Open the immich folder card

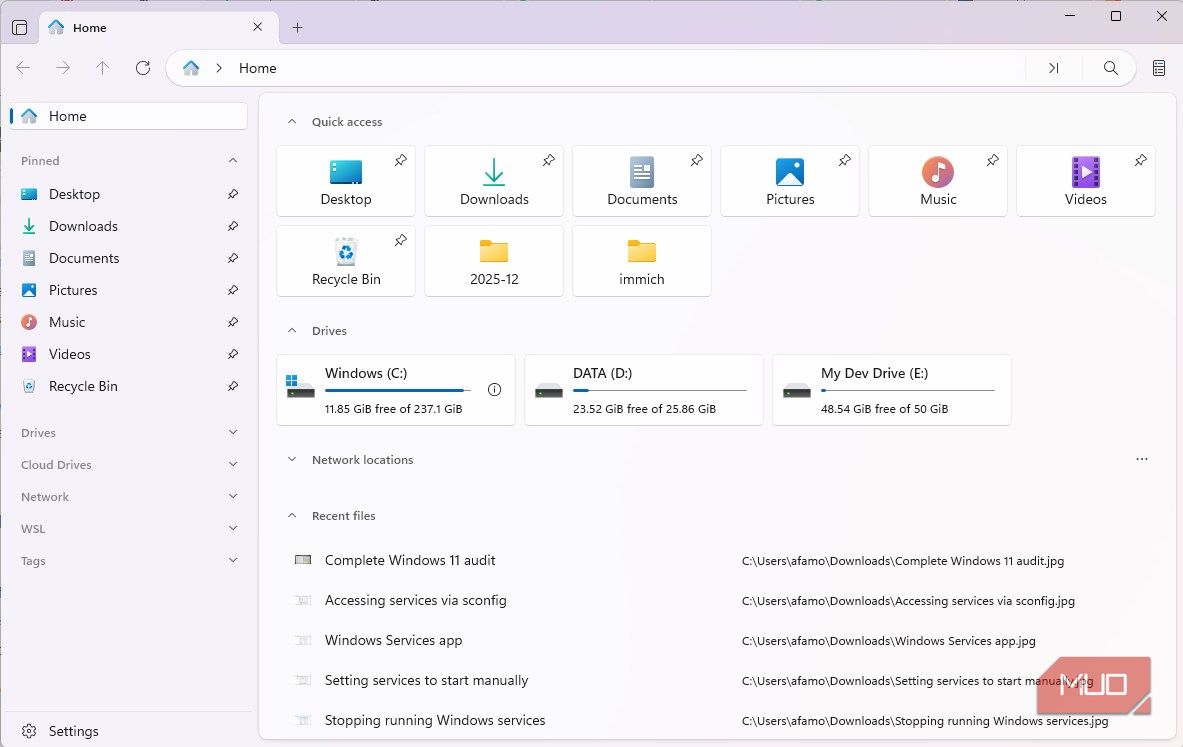coord(641,261)
